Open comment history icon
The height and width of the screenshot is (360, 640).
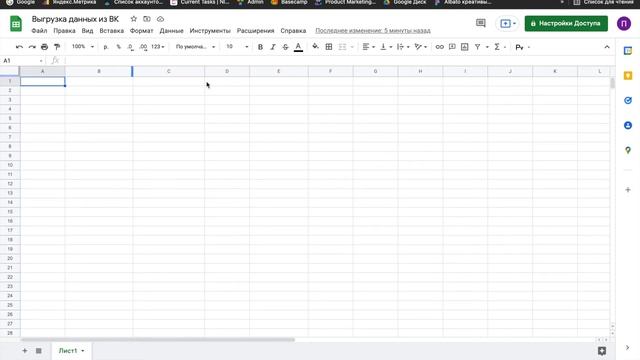tap(481, 23)
